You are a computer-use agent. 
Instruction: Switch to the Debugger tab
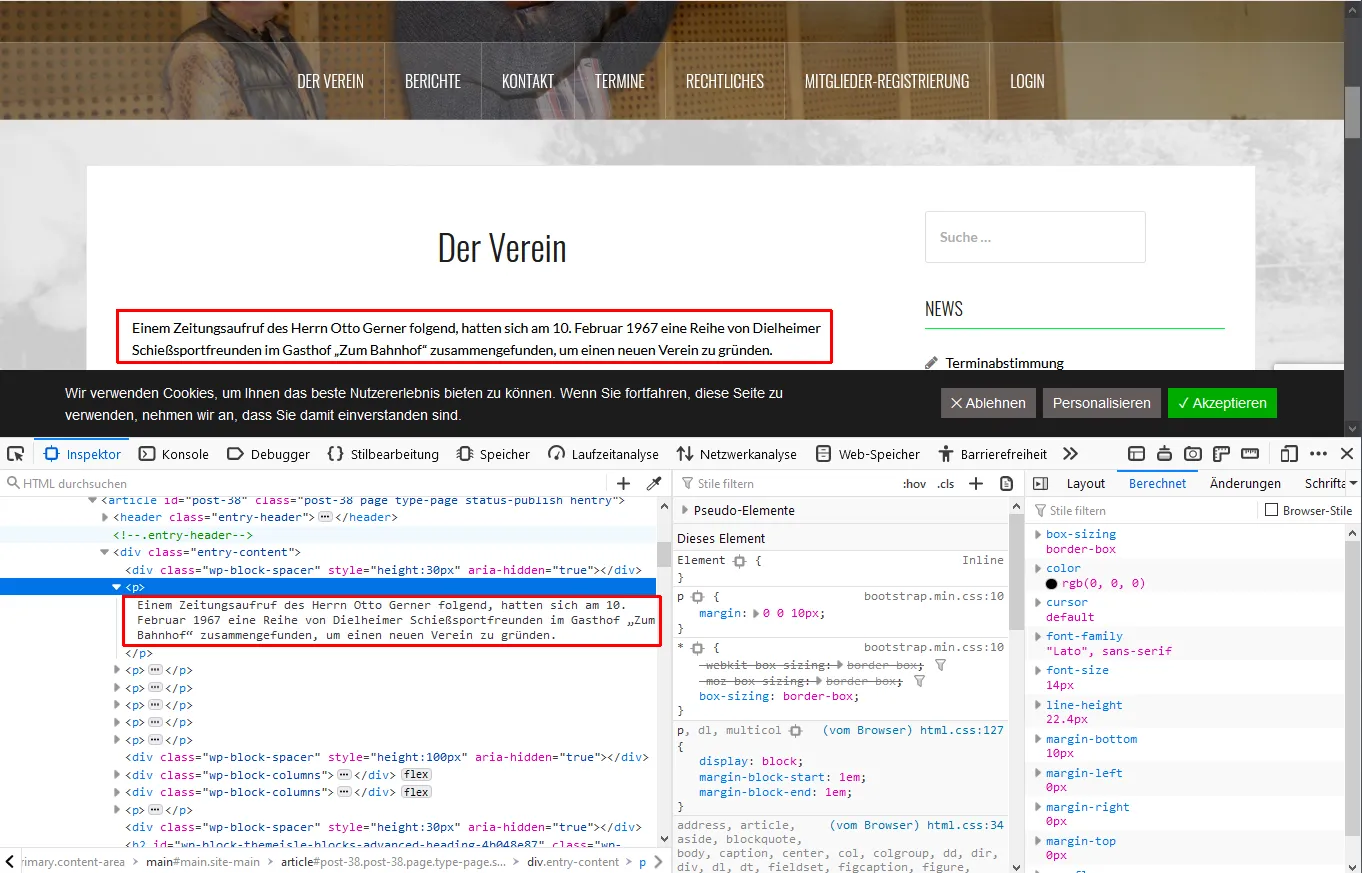click(269, 454)
